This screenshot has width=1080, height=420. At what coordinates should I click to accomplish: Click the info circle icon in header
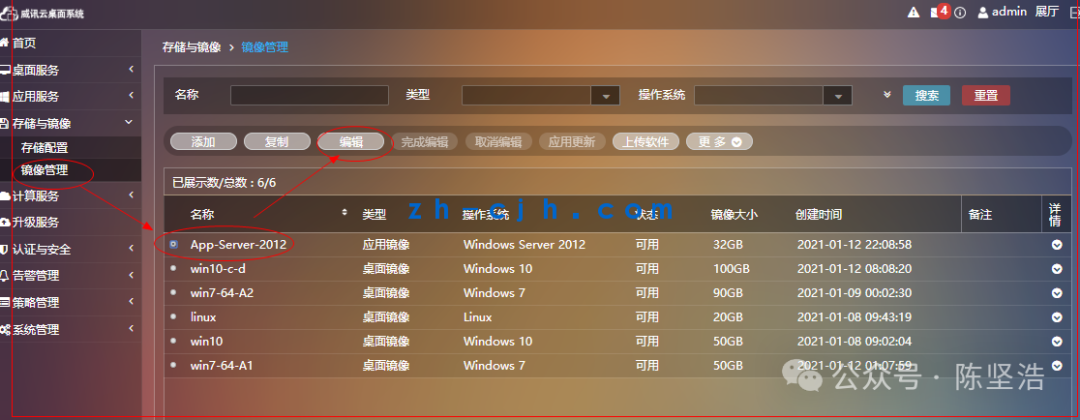(959, 12)
